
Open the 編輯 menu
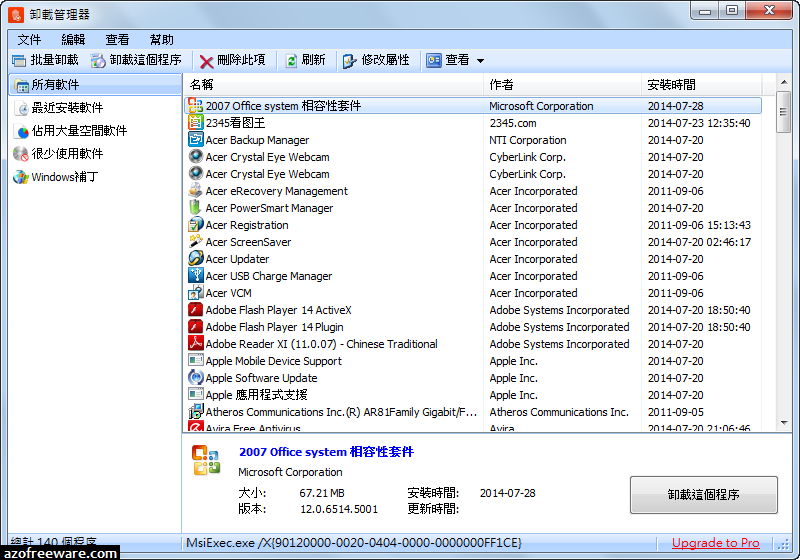tap(73, 40)
